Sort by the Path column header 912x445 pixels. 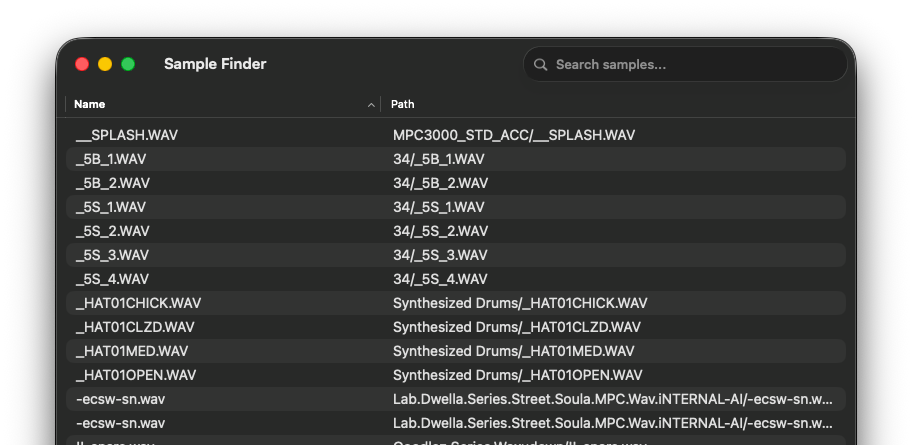(x=403, y=104)
